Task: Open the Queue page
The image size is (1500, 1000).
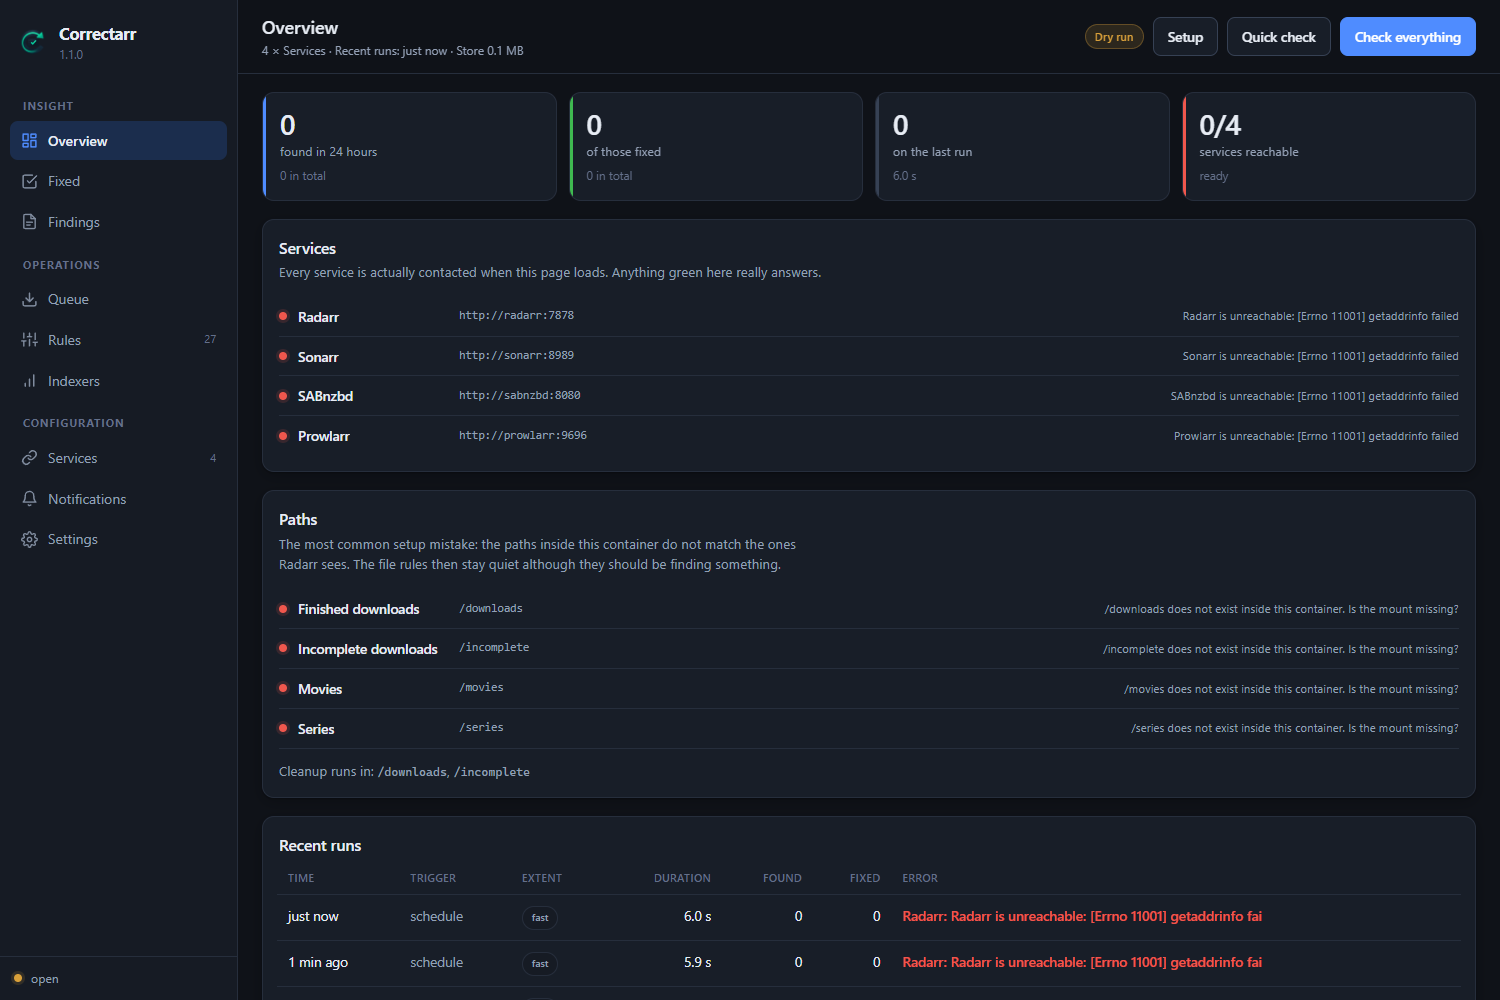Action: click(118, 299)
